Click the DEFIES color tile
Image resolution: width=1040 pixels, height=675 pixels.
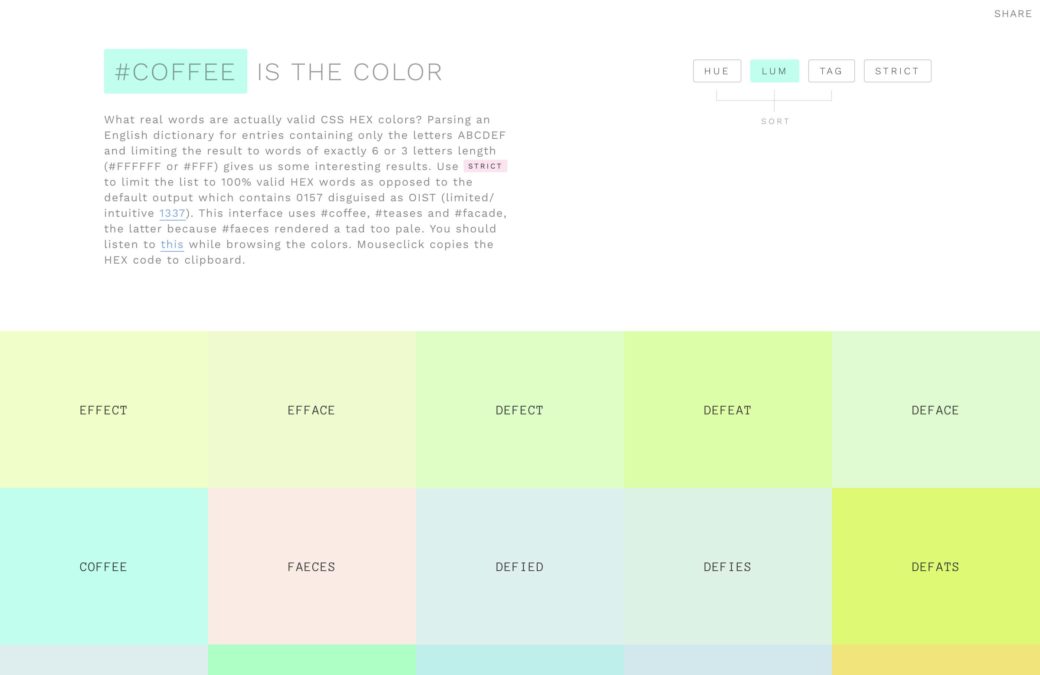click(728, 566)
